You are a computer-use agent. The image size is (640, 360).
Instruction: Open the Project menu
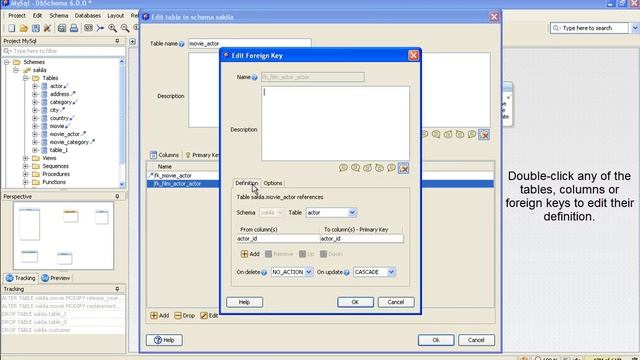click(17, 16)
